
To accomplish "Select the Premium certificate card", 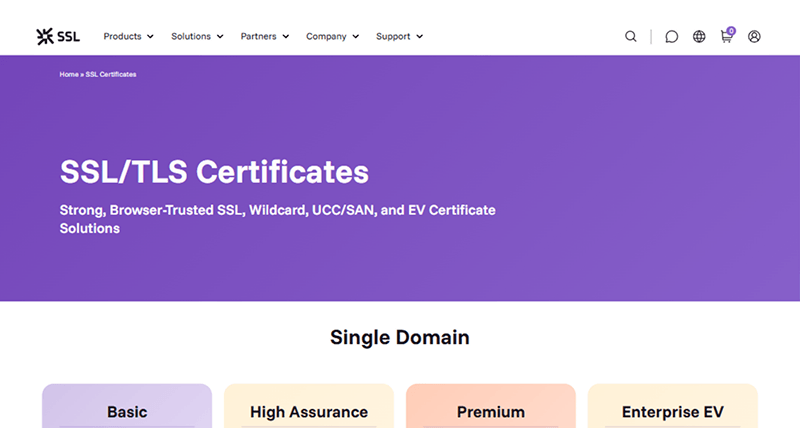I will pos(491,406).
